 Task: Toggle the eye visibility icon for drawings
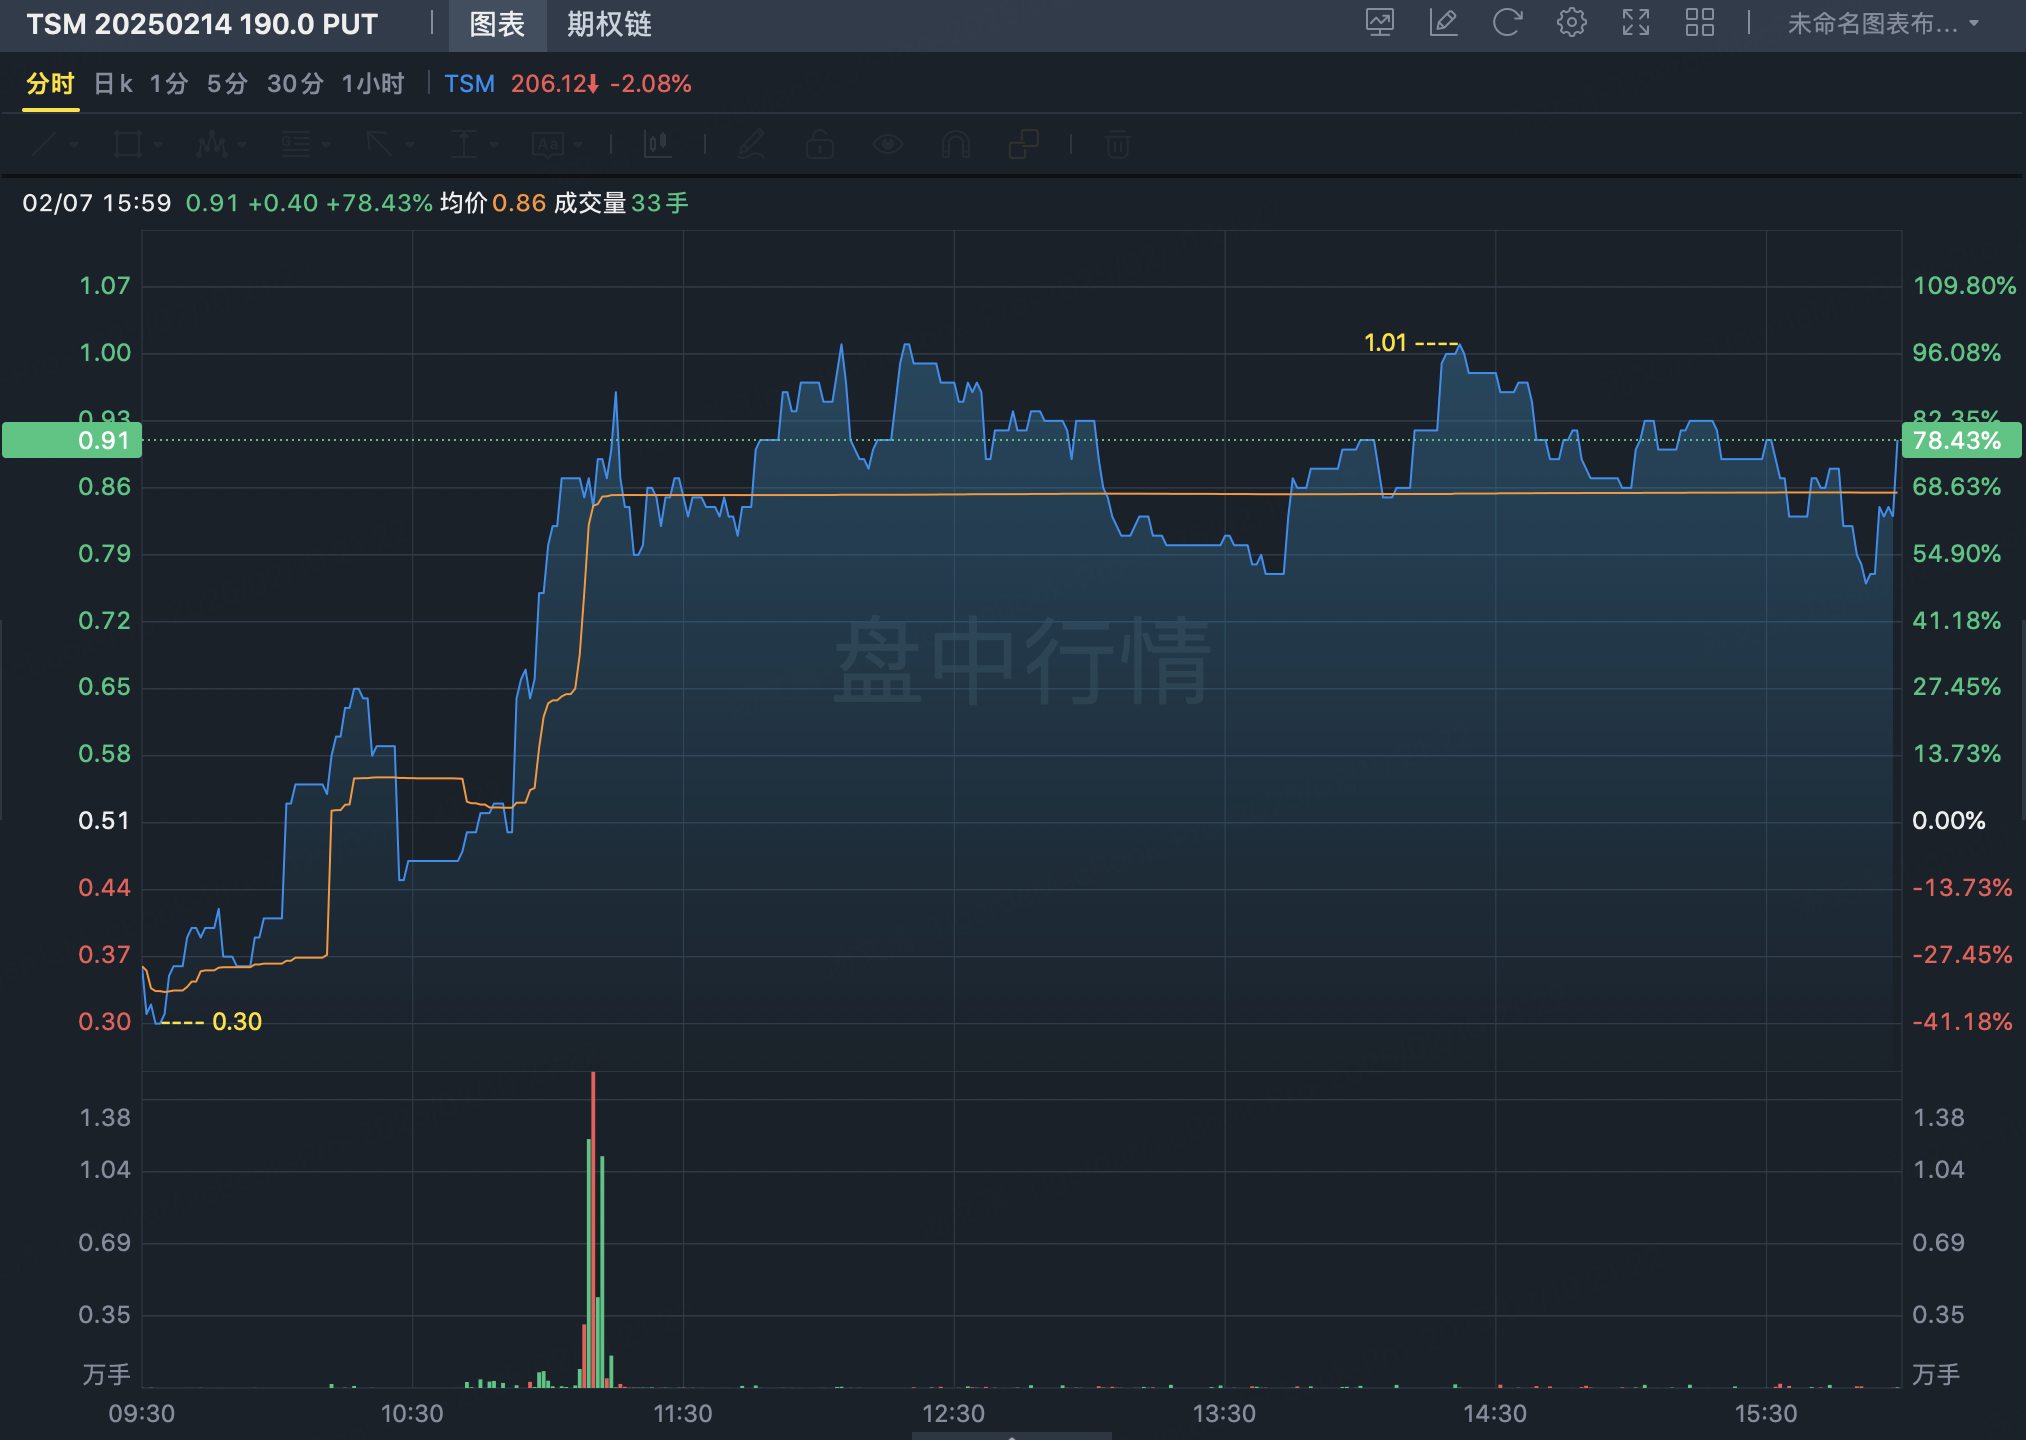887,145
